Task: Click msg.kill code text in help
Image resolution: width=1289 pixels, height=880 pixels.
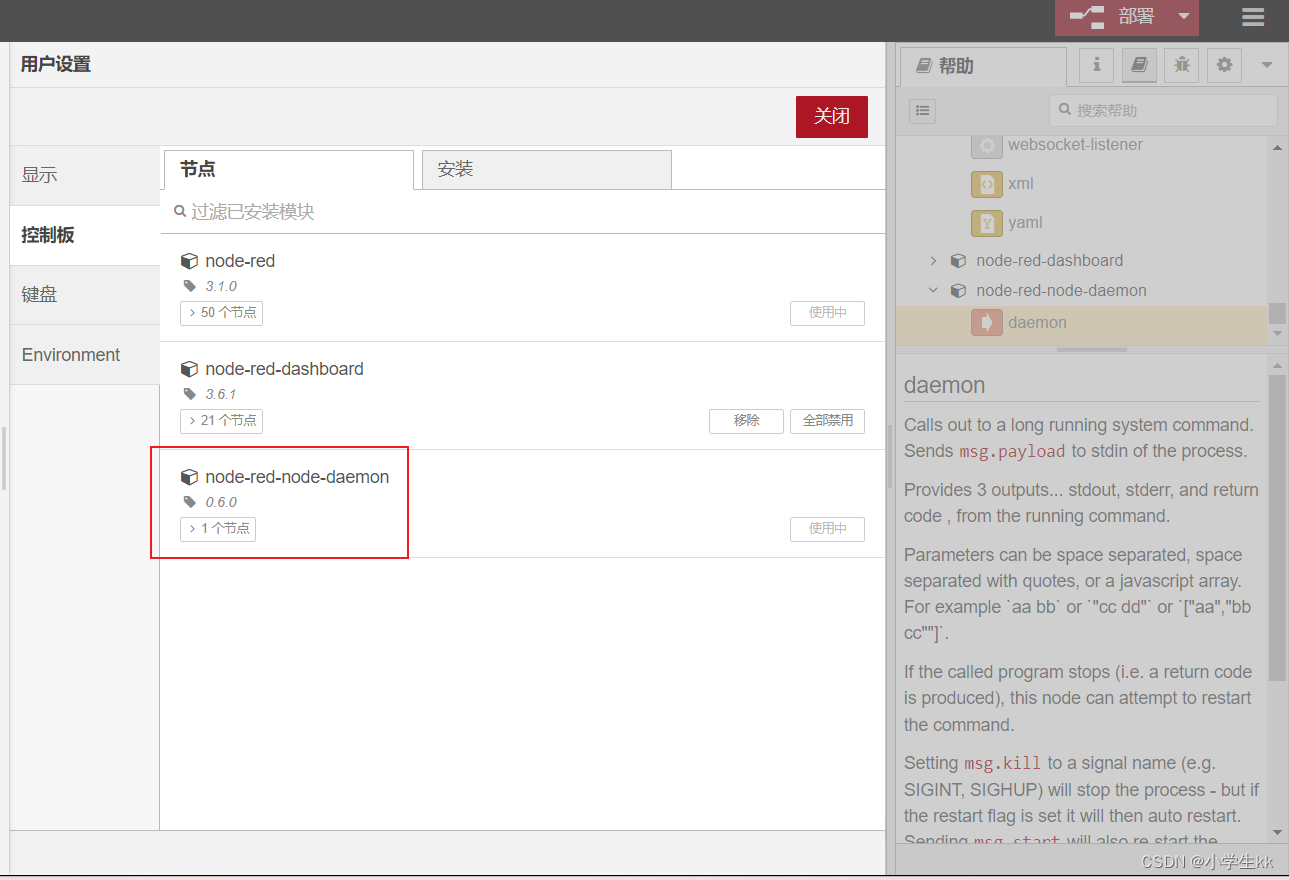Action: (1002, 764)
